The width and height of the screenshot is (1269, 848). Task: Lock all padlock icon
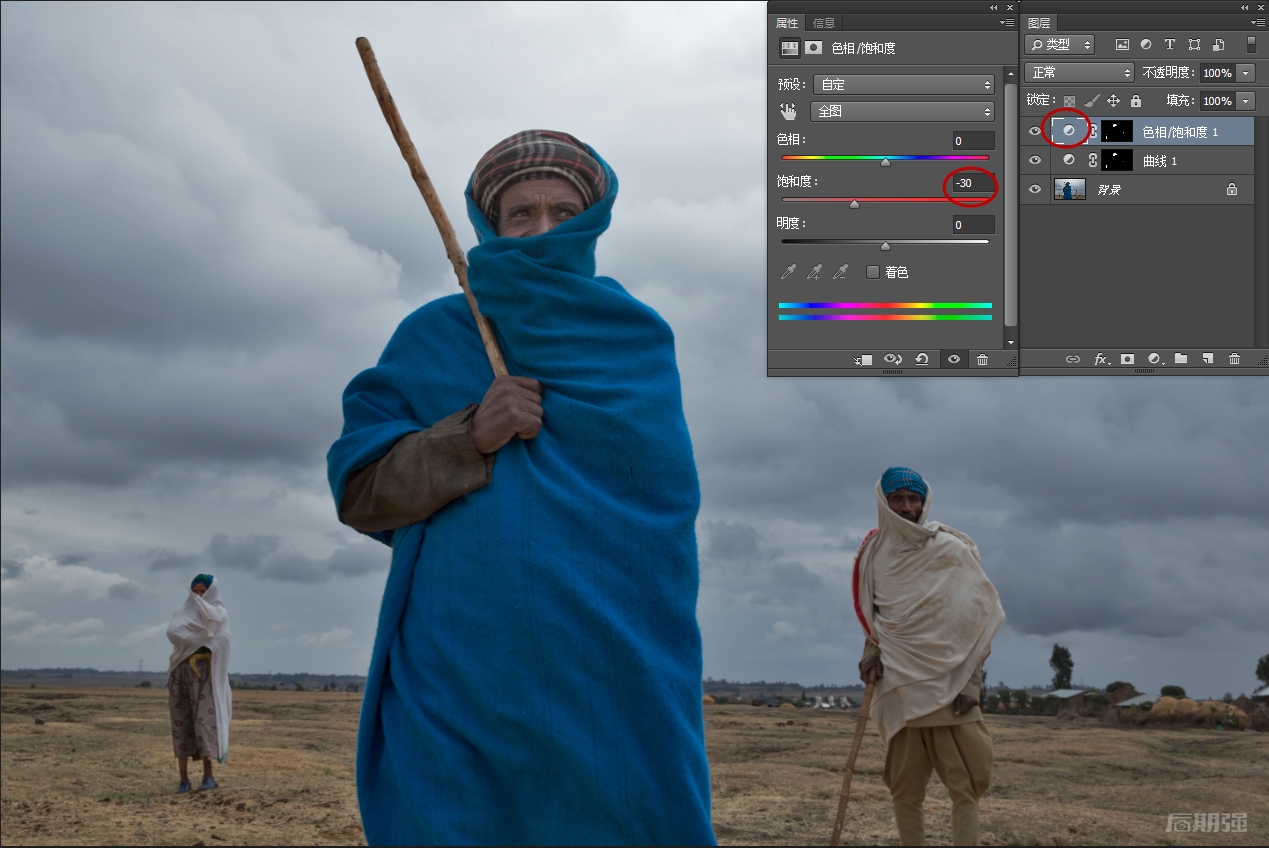pos(1136,101)
